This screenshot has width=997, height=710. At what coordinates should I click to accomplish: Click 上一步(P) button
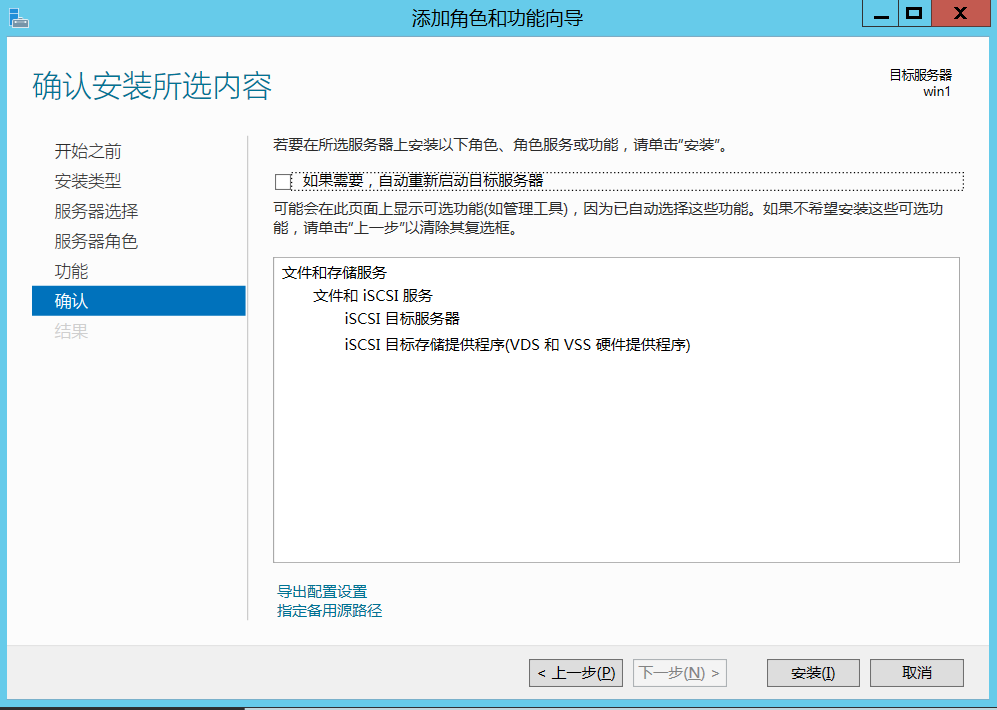pos(575,672)
